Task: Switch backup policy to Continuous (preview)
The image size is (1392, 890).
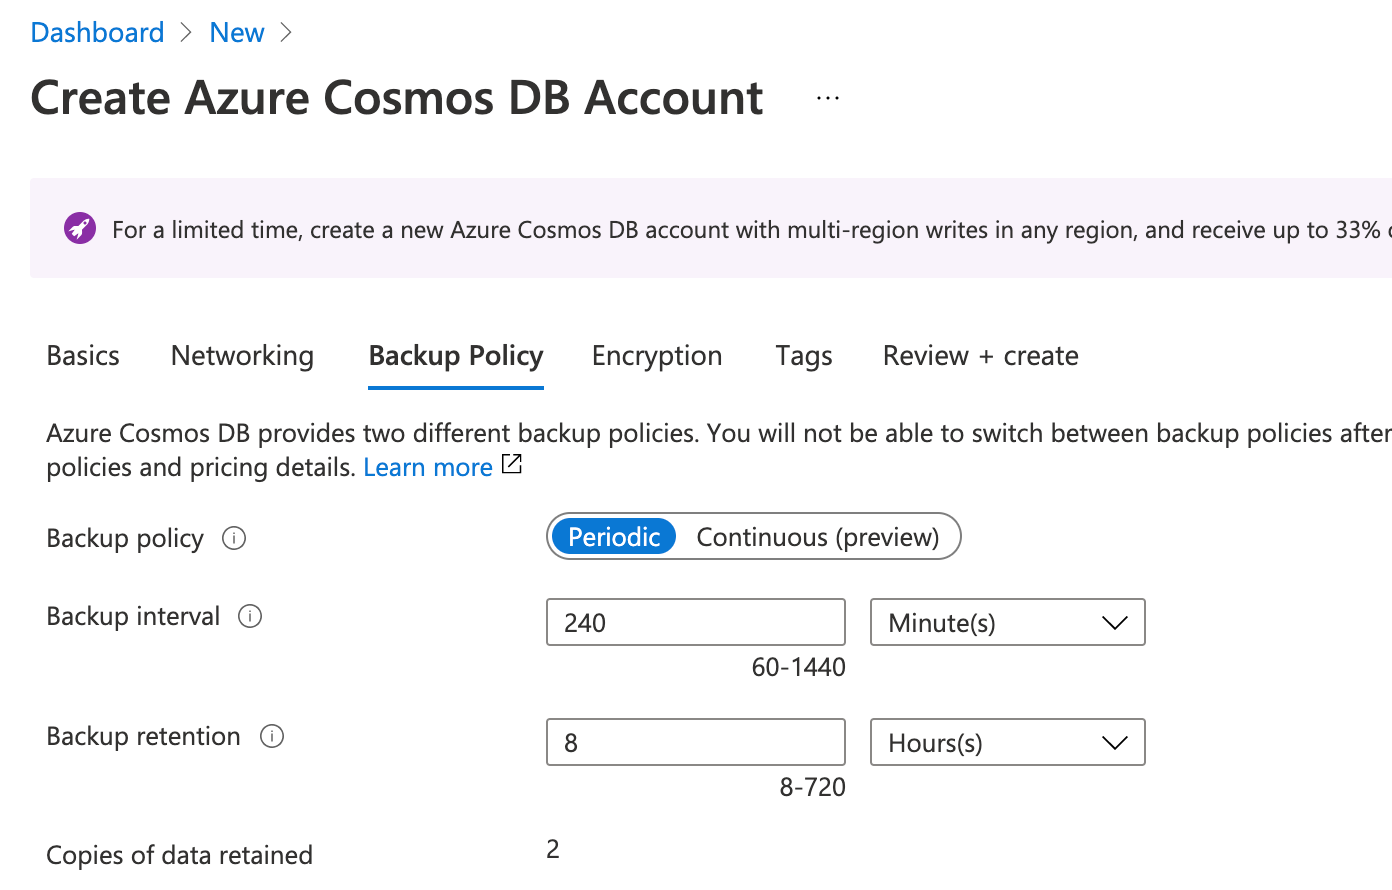Action: pos(817,537)
